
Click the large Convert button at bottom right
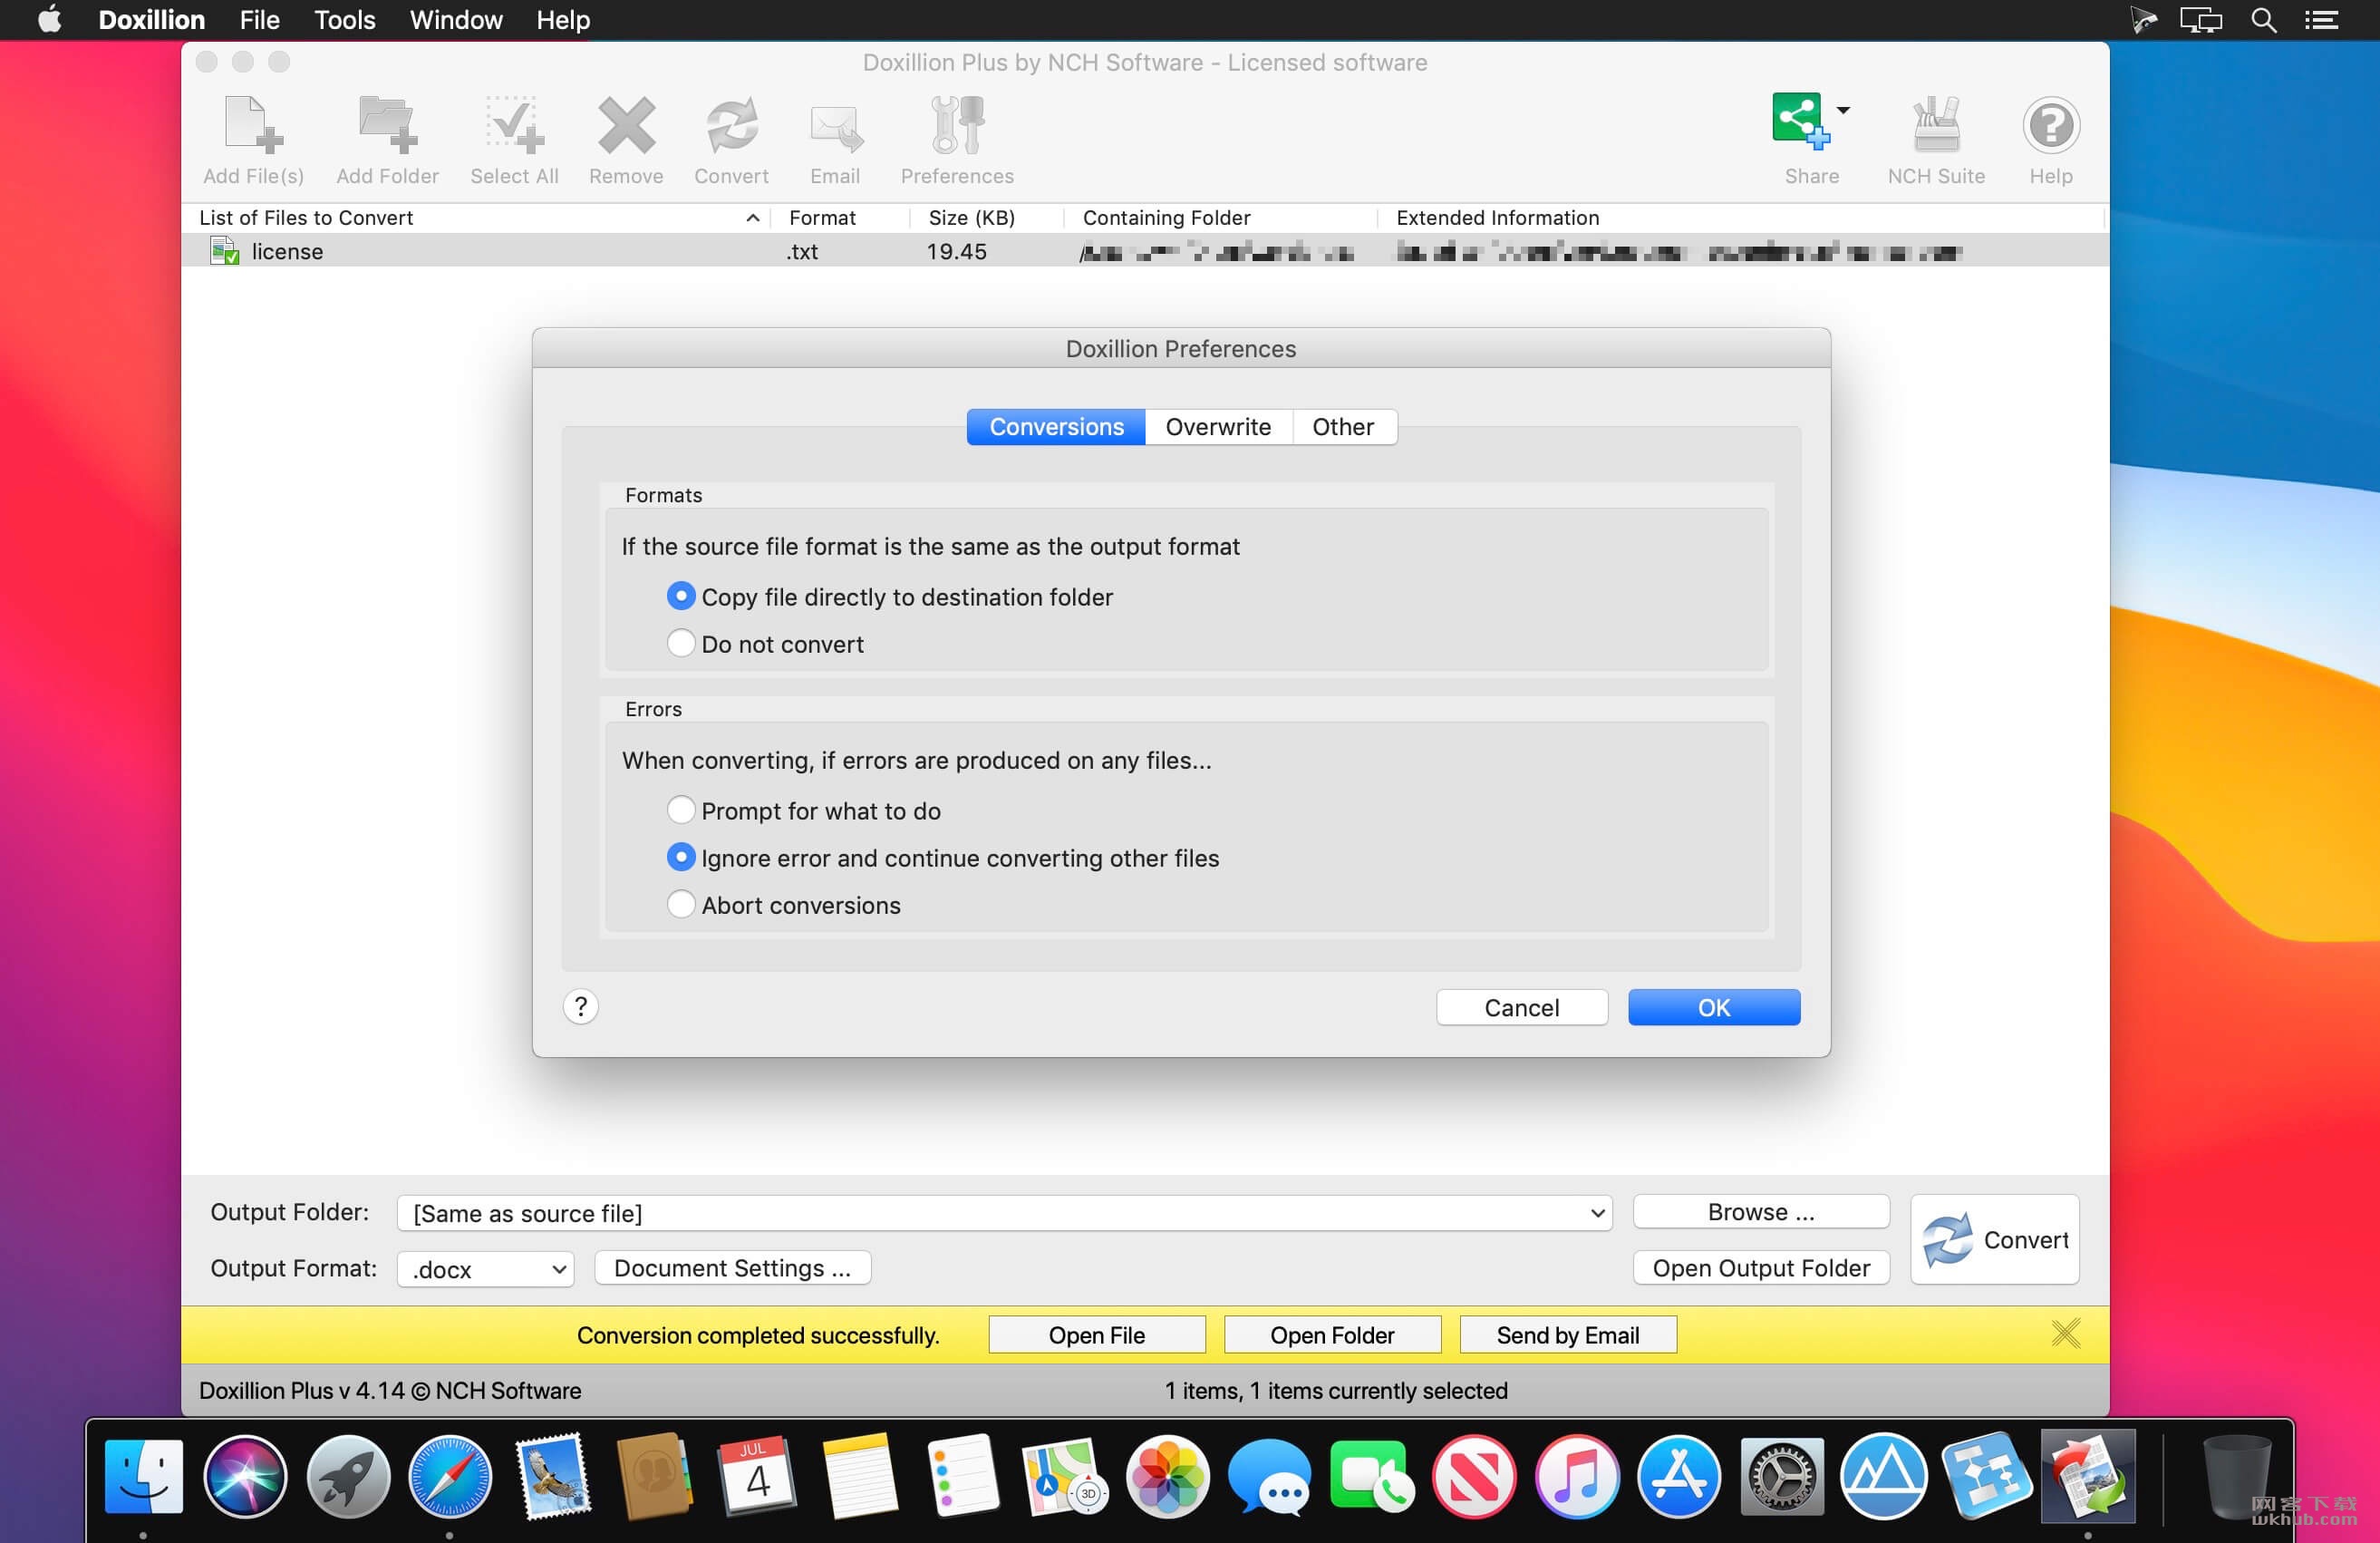click(1994, 1239)
